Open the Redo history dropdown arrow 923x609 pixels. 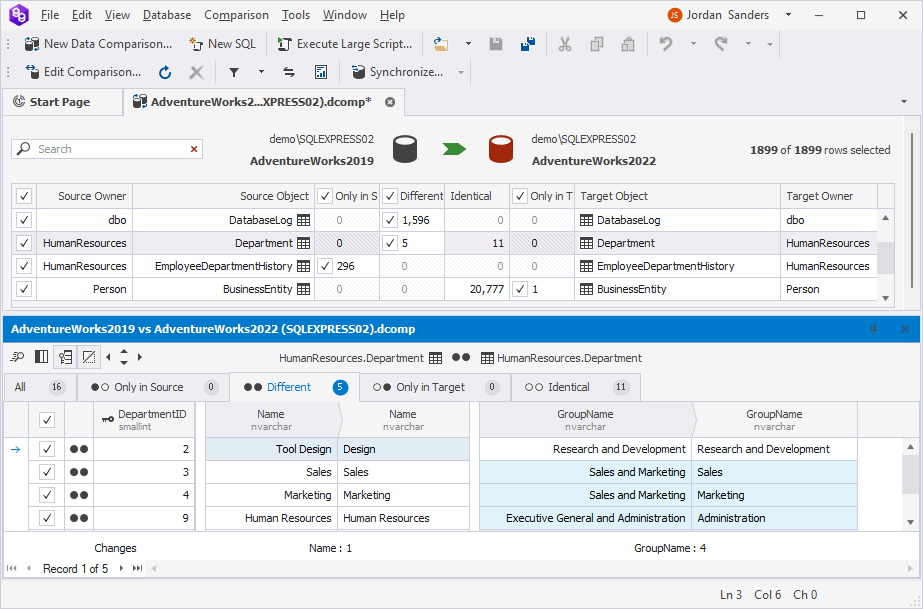(749, 44)
